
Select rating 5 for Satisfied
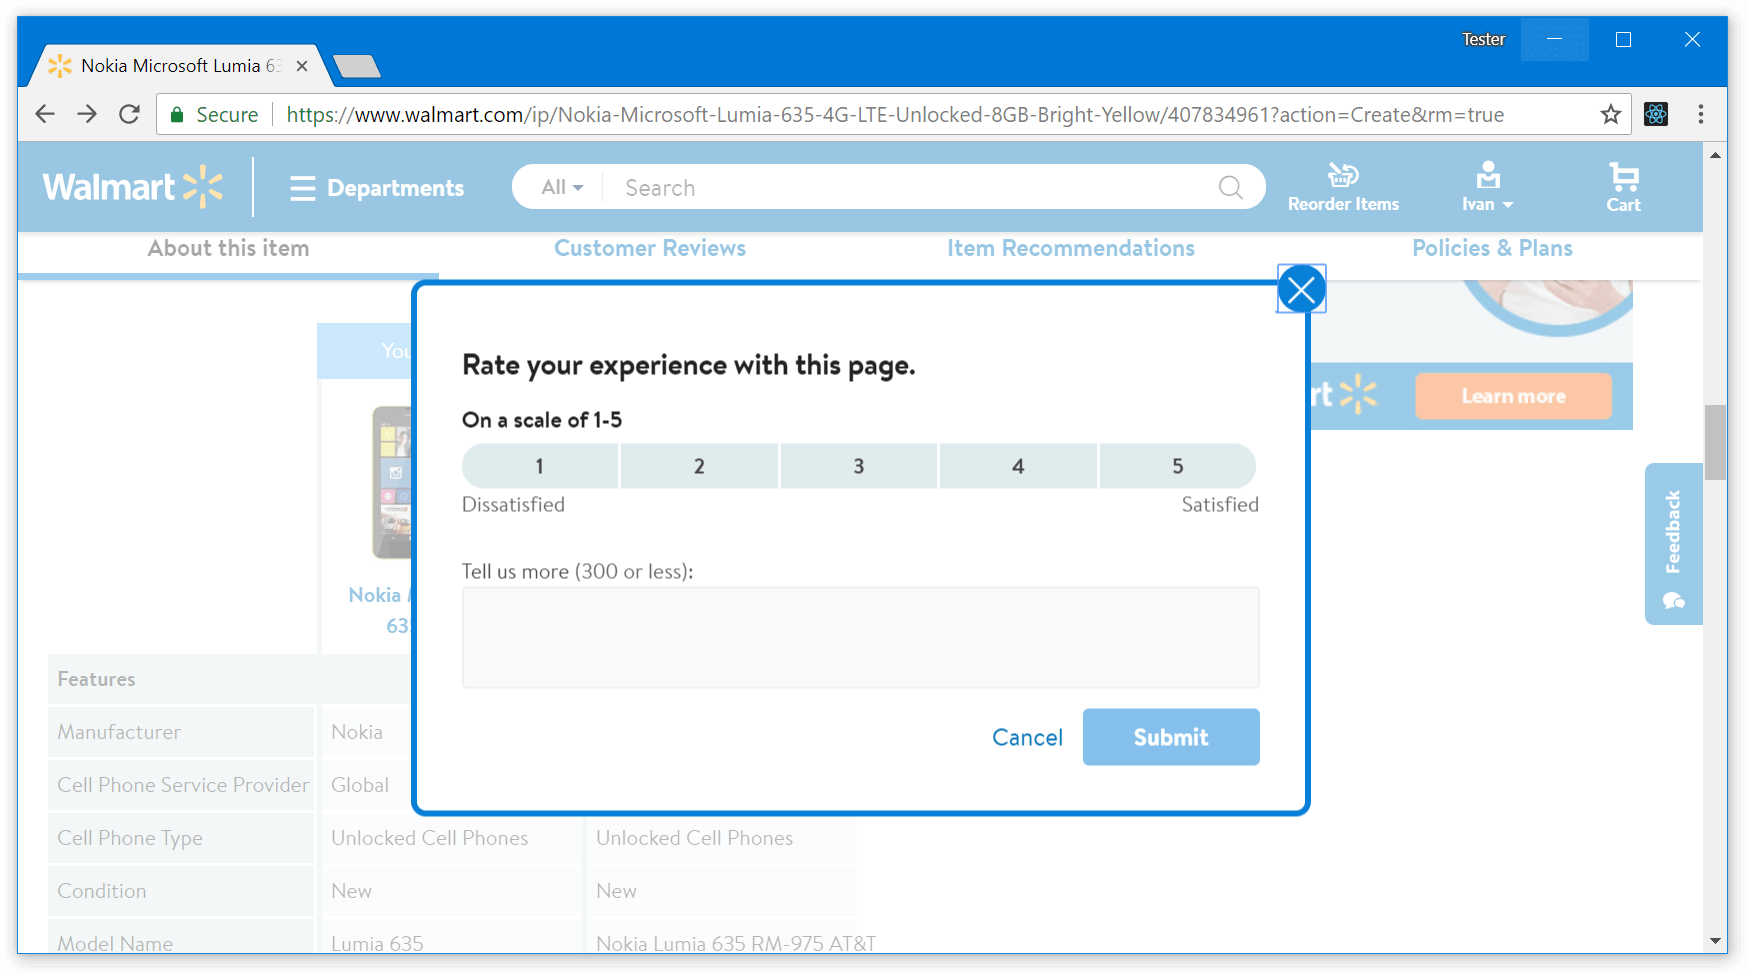tap(1178, 466)
